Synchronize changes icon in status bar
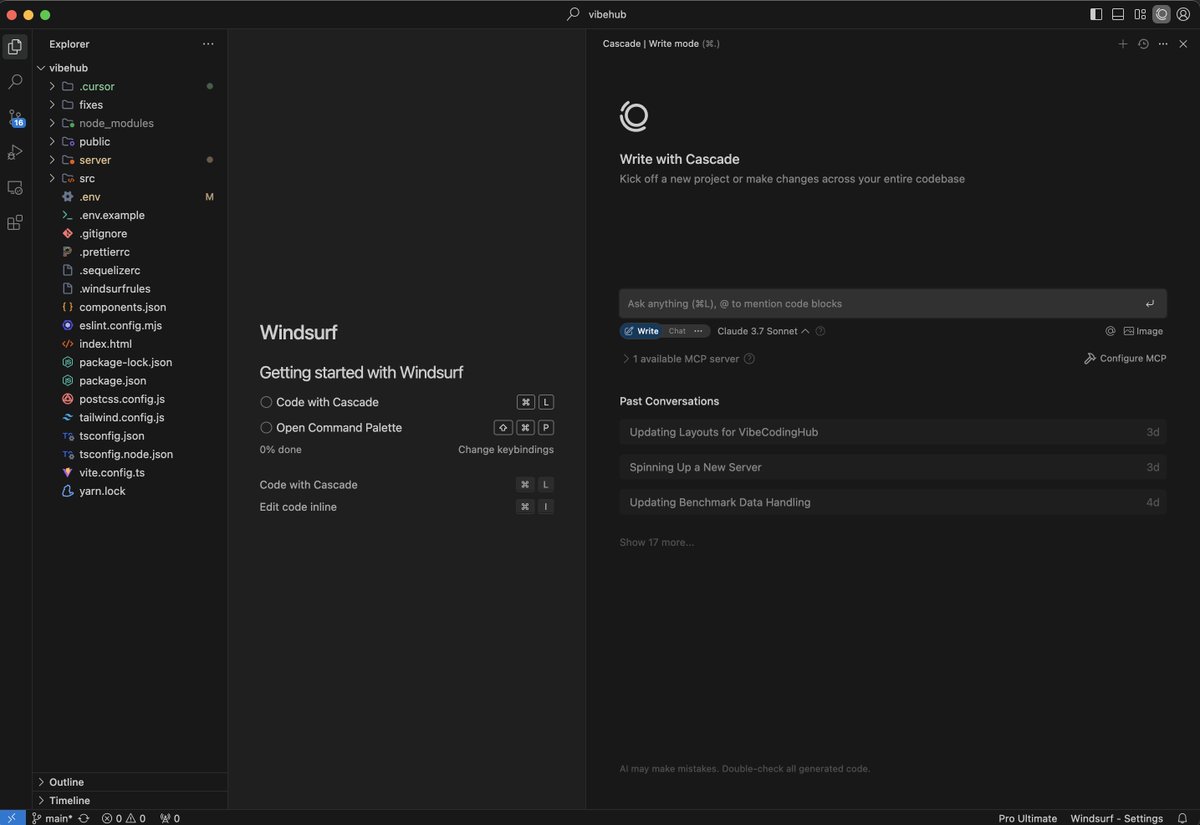This screenshot has width=1200, height=825. pyautogui.click(x=84, y=818)
